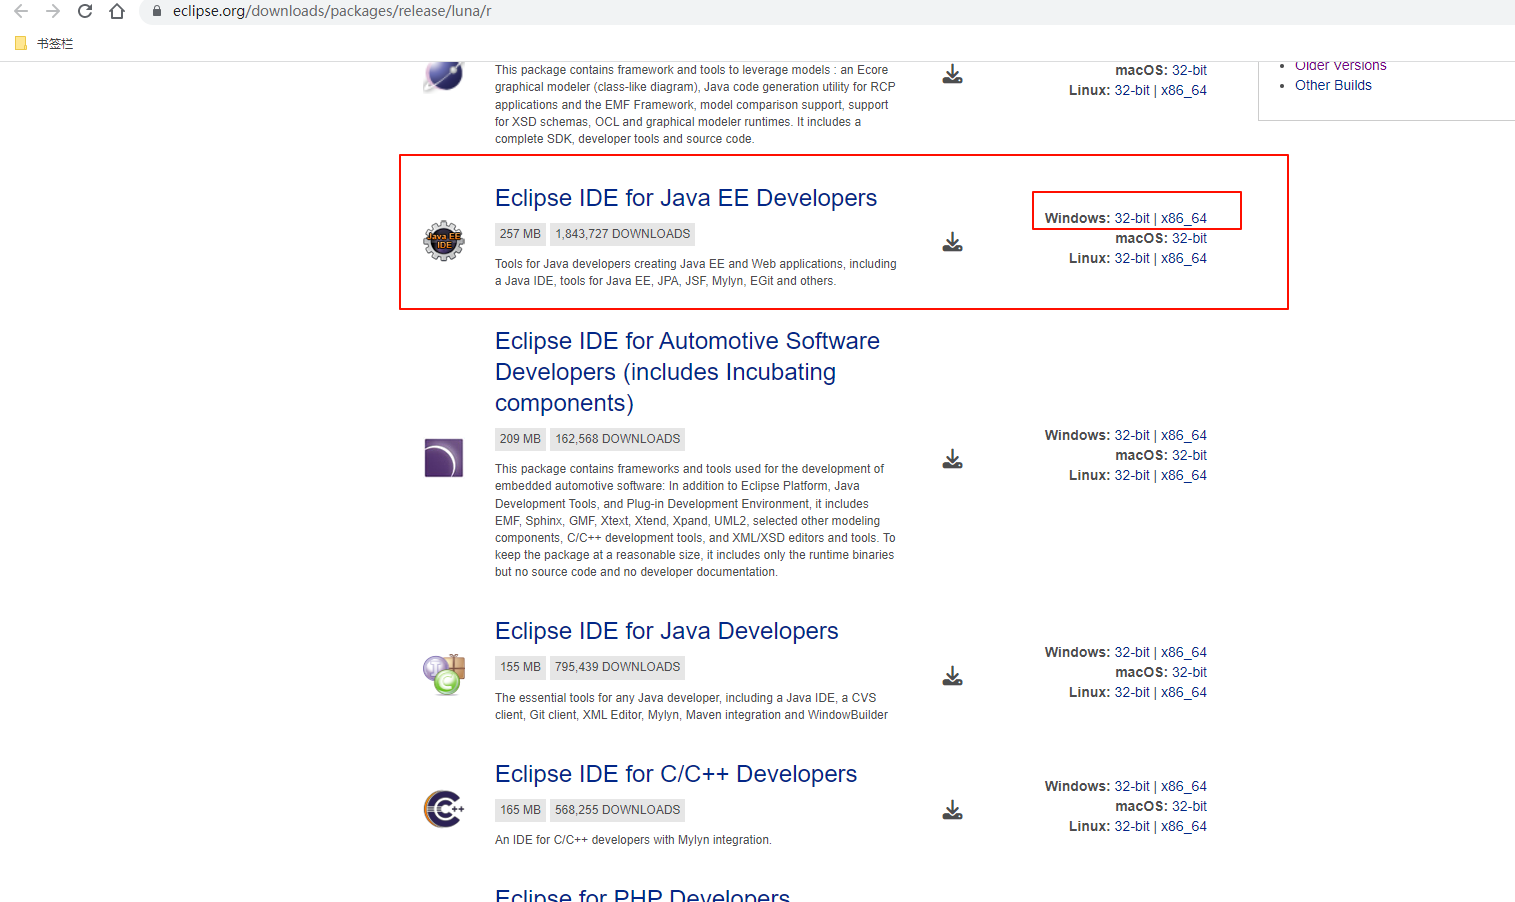This screenshot has height=902, width=1515.
Task: Download Java EE Windows 32-bit
Action: point(1132,218)
